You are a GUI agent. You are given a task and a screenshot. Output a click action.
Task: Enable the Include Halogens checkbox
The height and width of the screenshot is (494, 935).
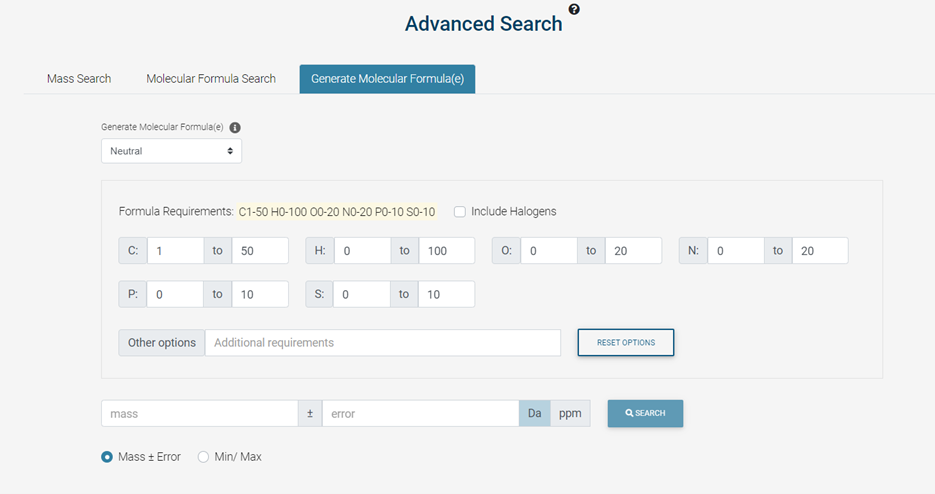(x=460, y=211)
